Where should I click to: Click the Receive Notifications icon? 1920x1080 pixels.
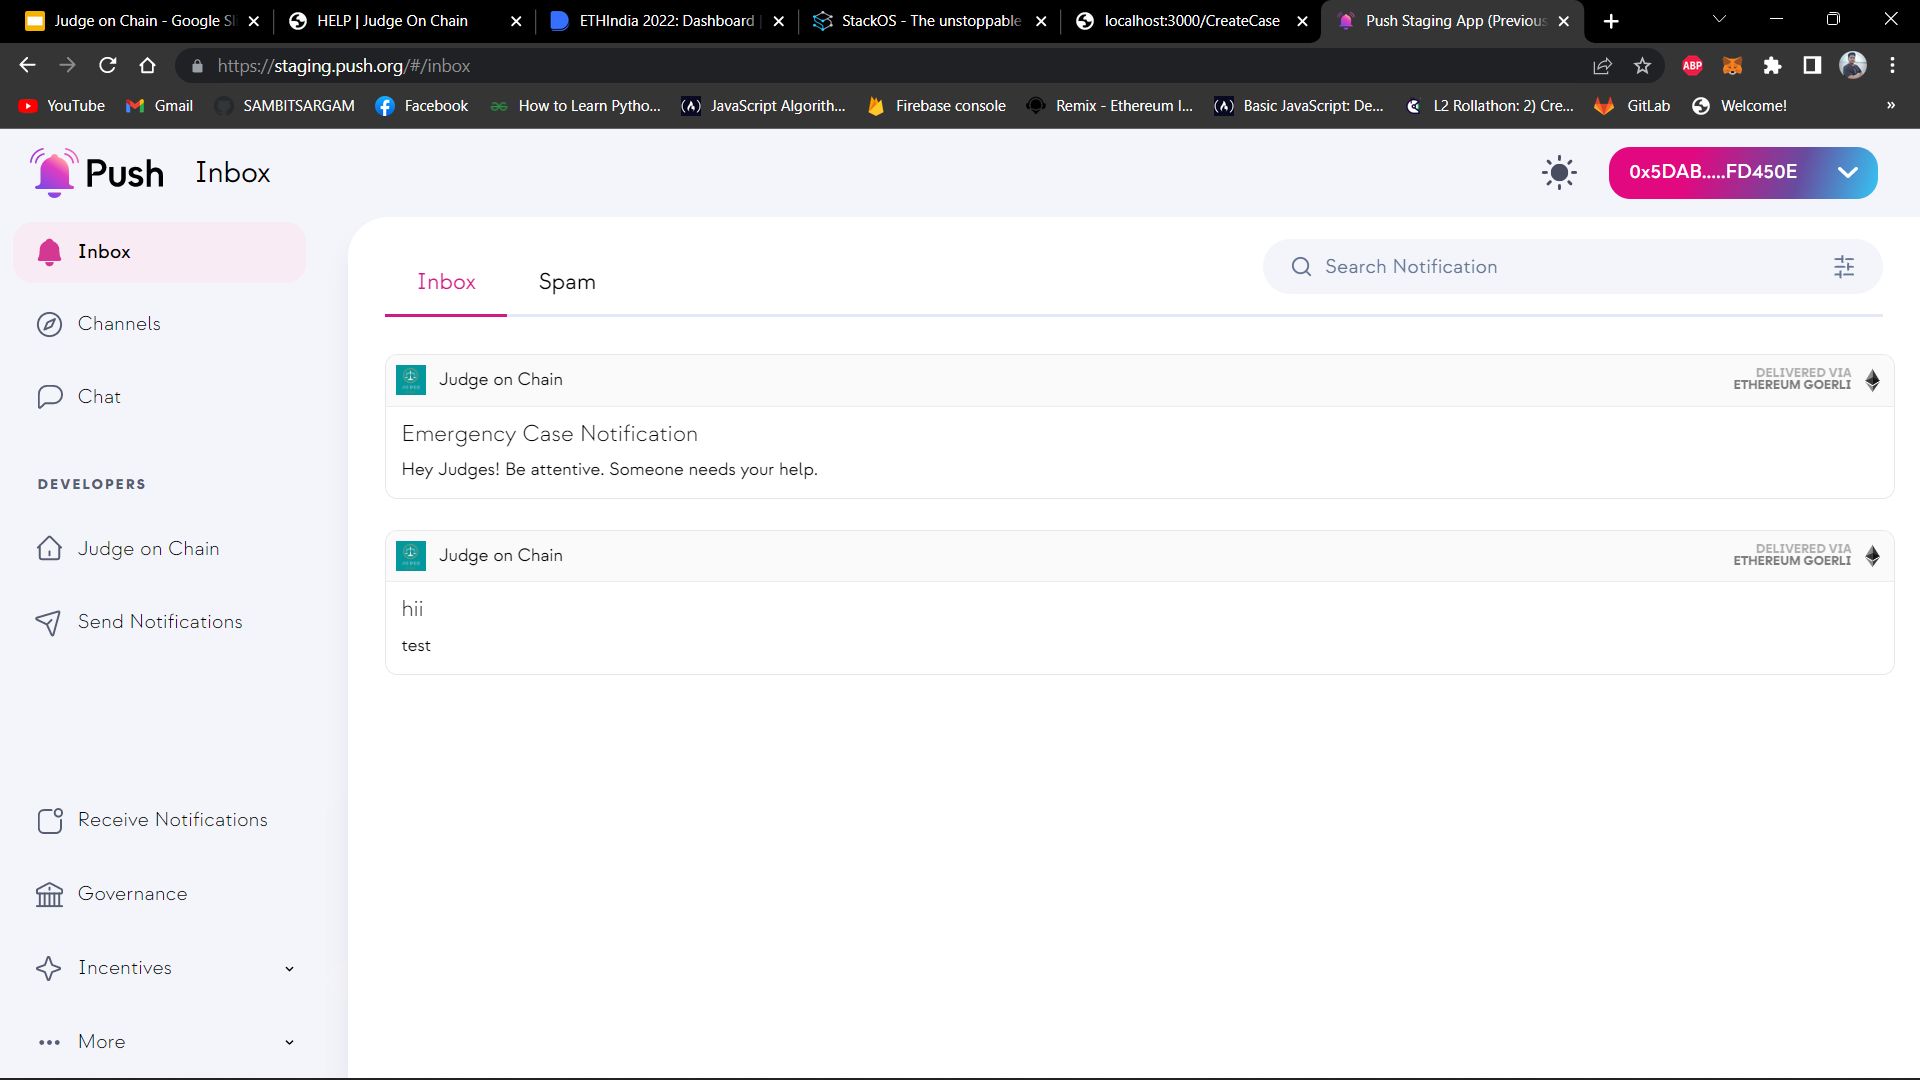(50, 821)
